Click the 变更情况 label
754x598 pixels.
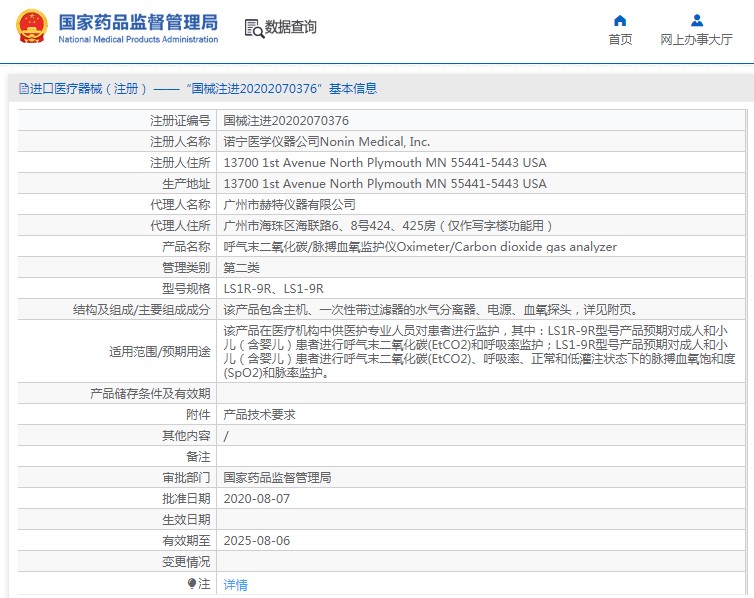click(x=186, y=561)
